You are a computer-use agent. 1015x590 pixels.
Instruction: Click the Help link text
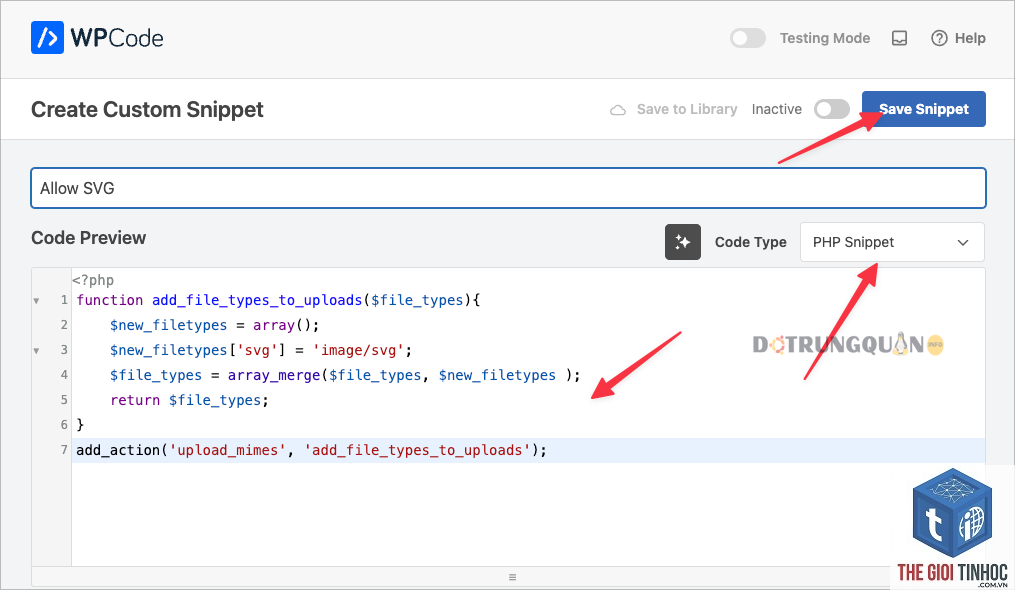click(970, 38)
